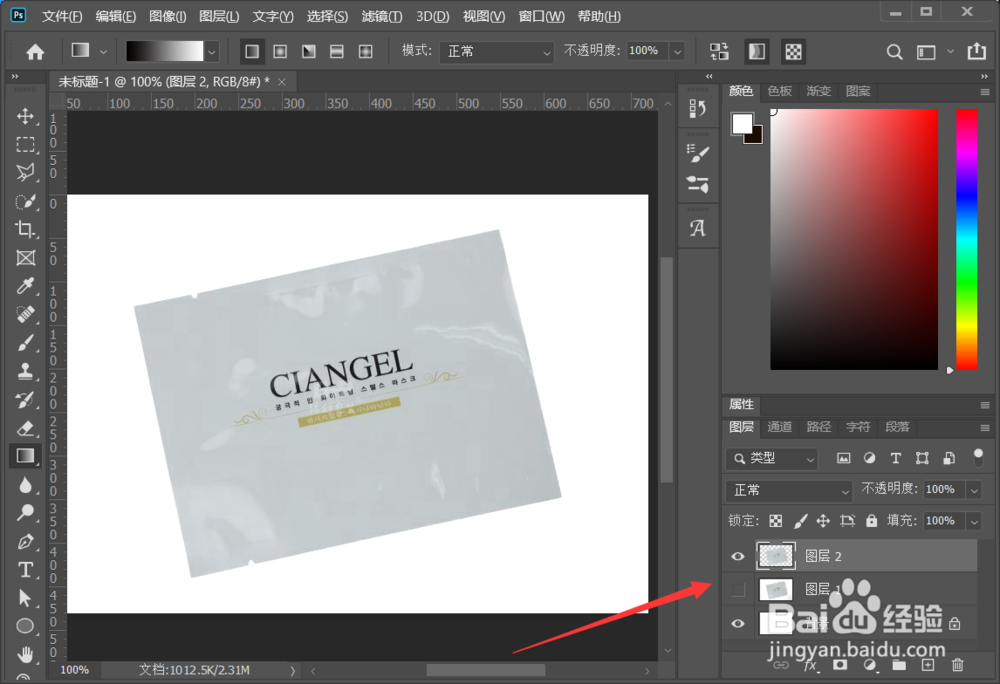Screen dimensions: 1000x684
Task: Select the Eraser tool
Action: coord(25,428)
